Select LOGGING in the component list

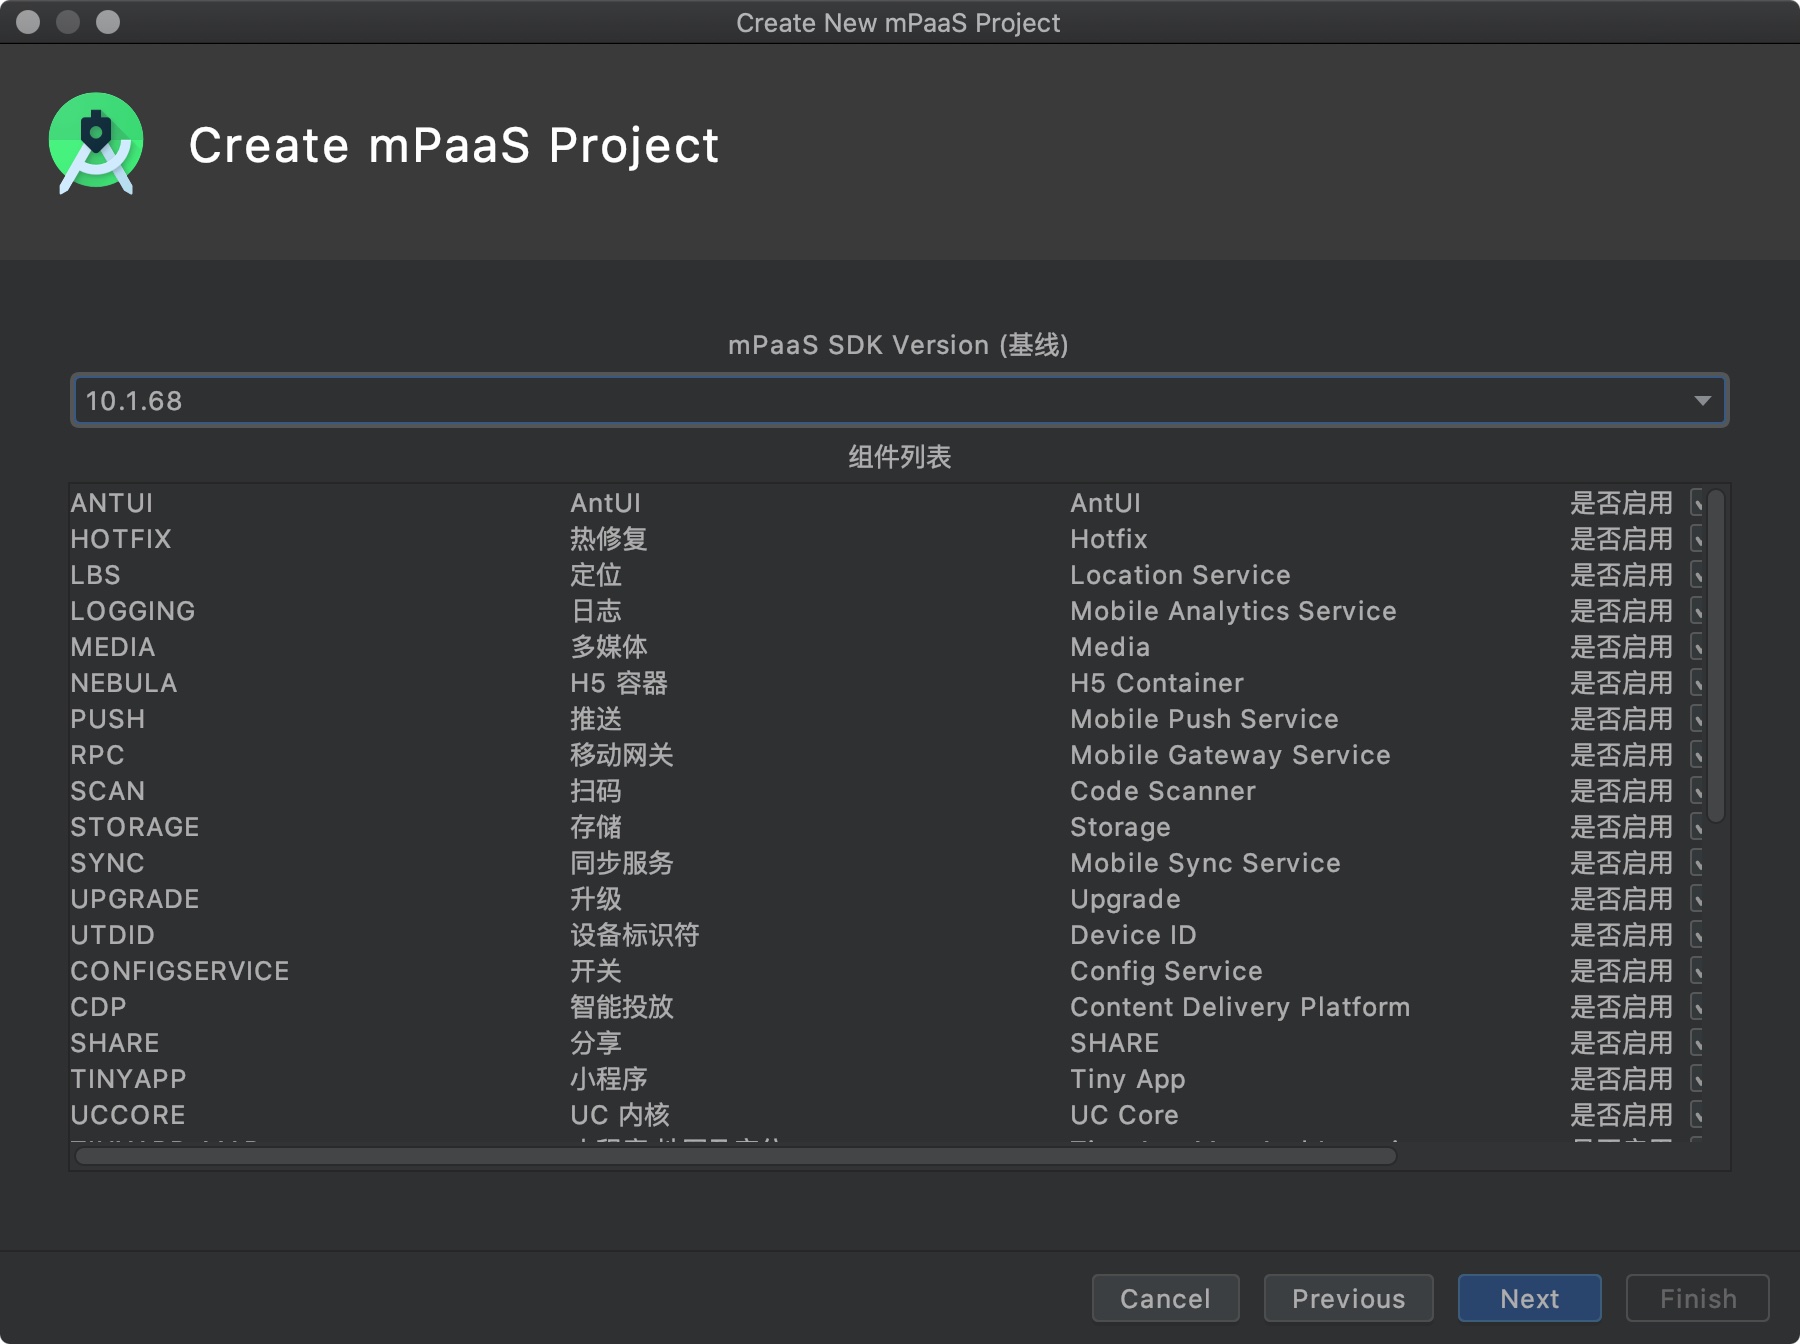[x=133, y=611]
